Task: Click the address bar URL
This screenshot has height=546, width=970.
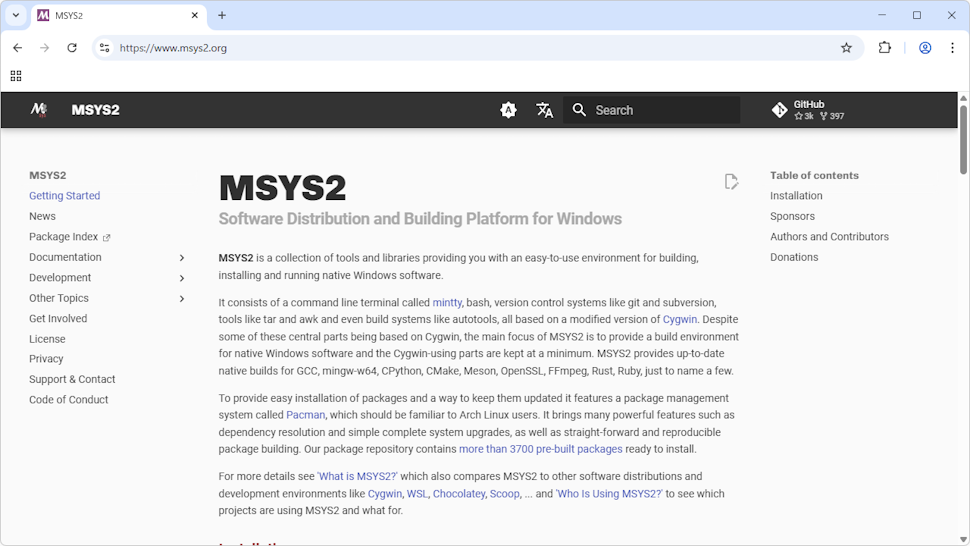Action: pos(173,48)
